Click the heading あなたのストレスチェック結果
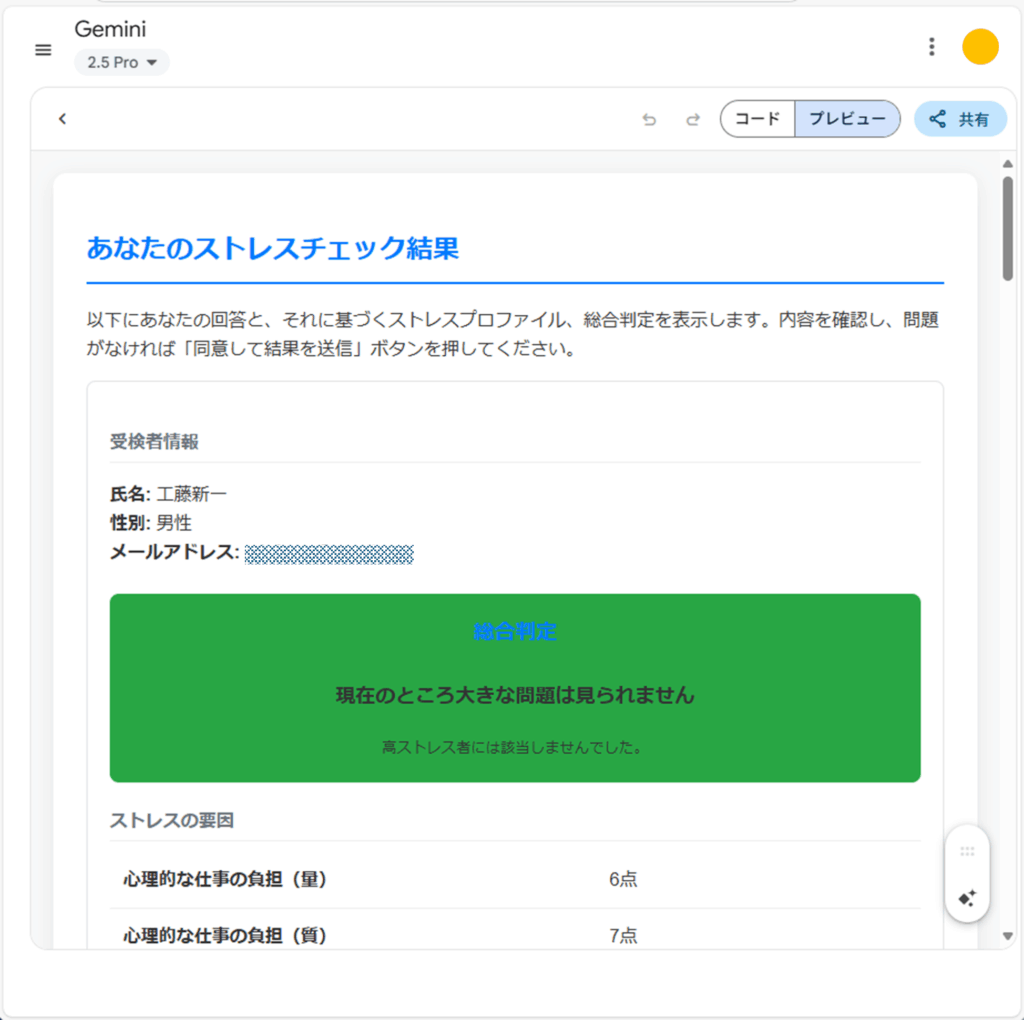The width and height of the screenshot is (1024, 1020). 272,249
